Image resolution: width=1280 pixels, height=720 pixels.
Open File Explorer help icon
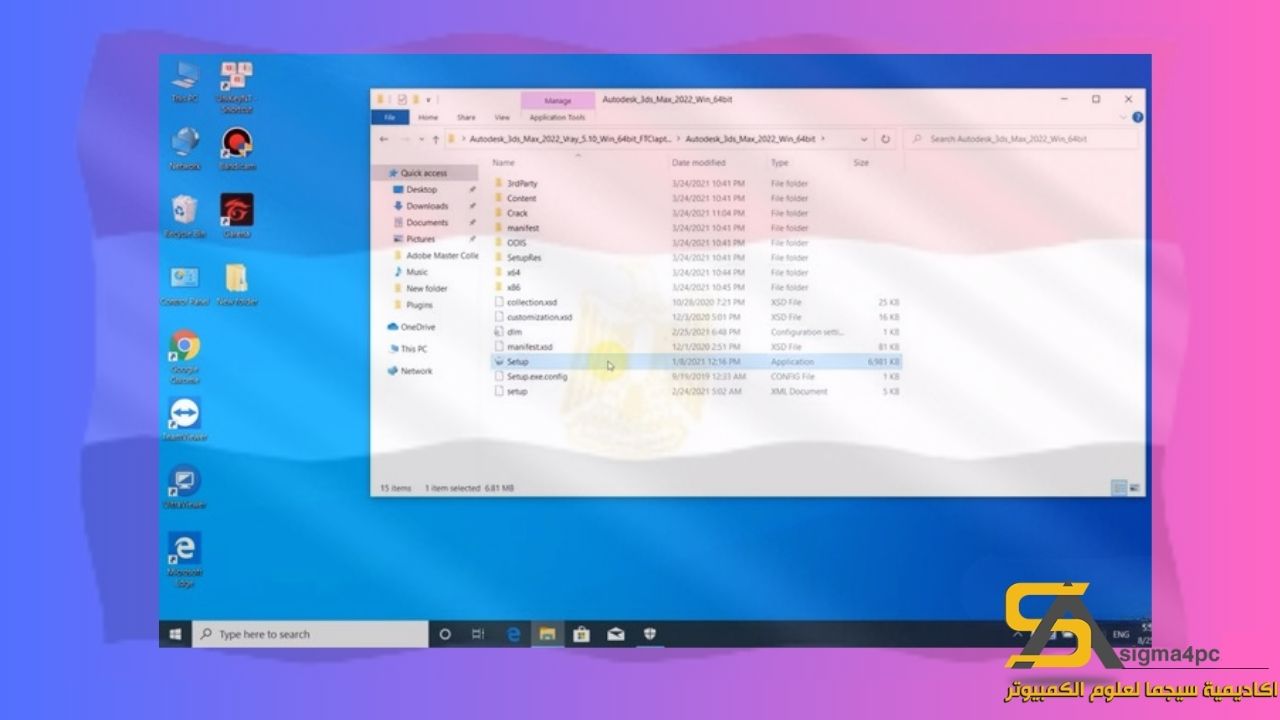1138,117
